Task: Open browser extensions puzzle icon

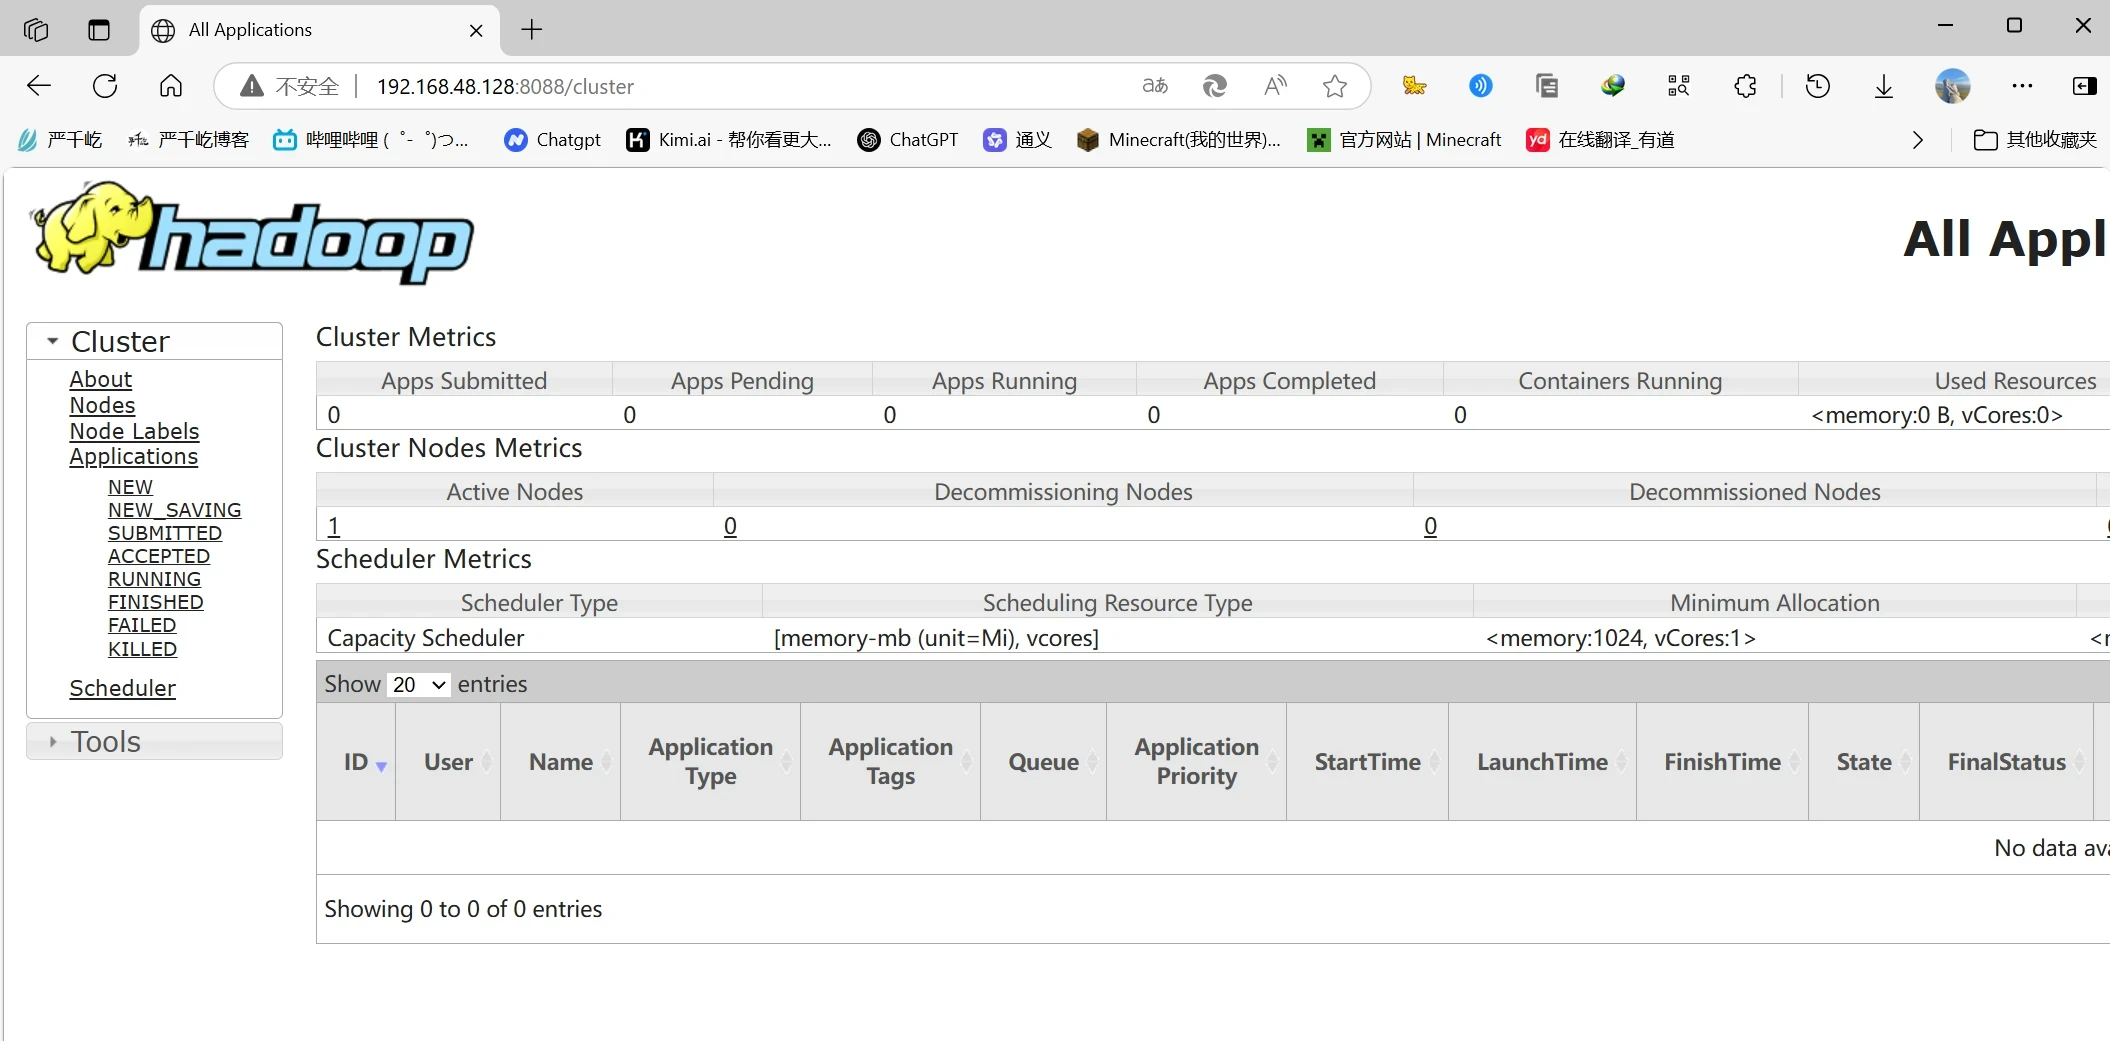Action: [x=1745, y=86]
